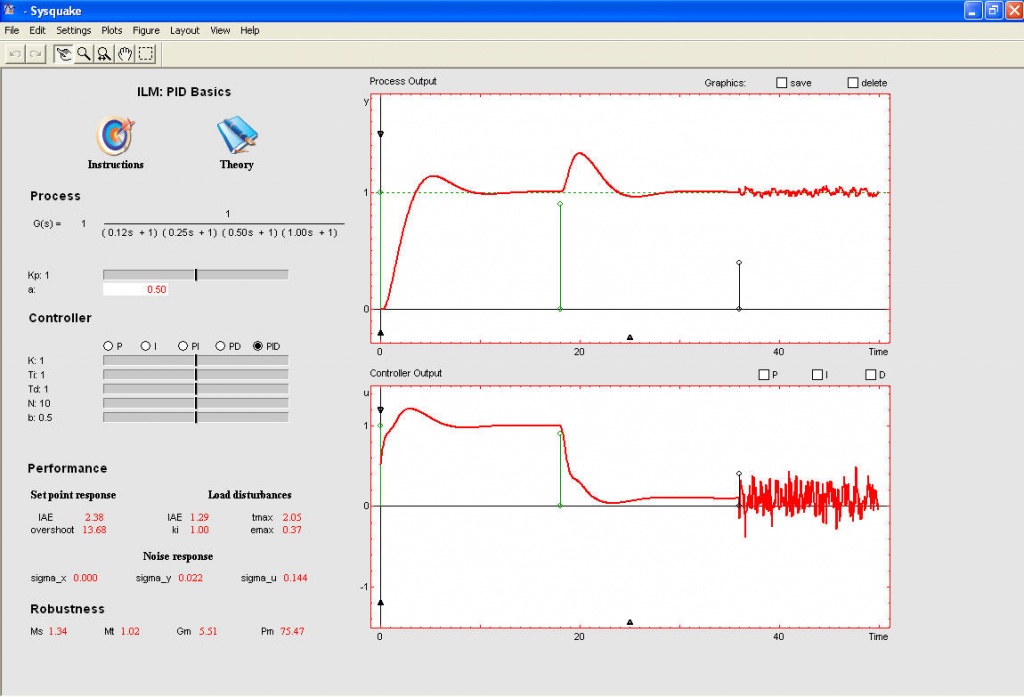The height and width of the screenshot is (697, 1024).
Task: Click the top triangle on Controller Output u-axis
Action: [380, 410]
